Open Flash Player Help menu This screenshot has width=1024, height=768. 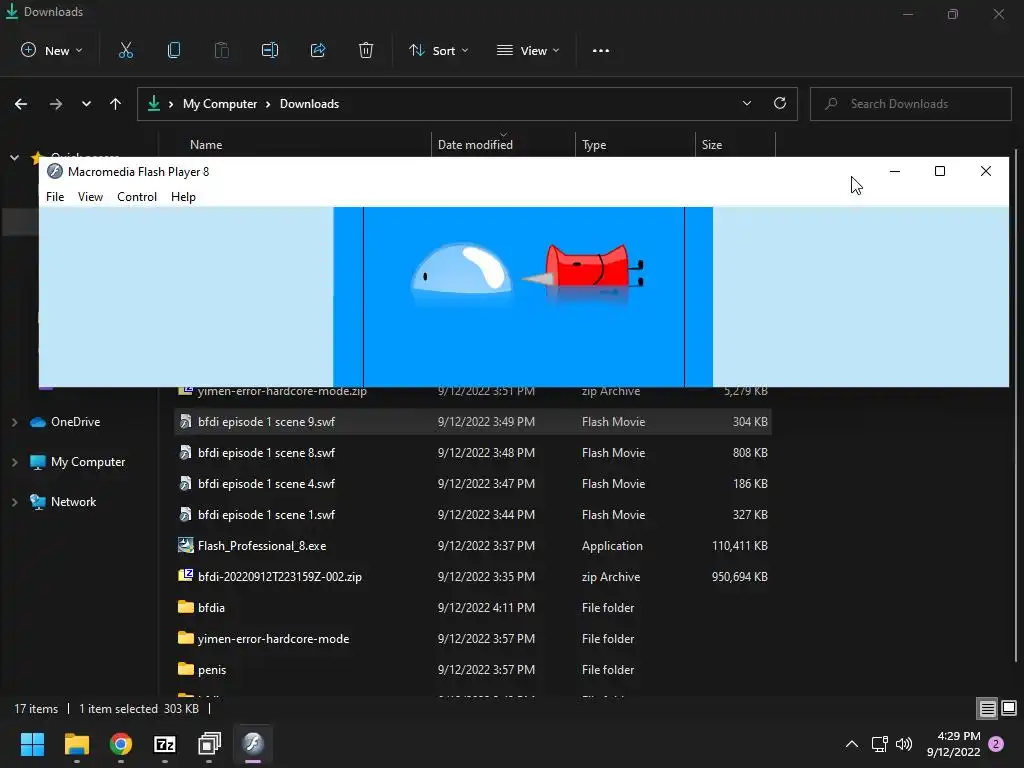183,197
